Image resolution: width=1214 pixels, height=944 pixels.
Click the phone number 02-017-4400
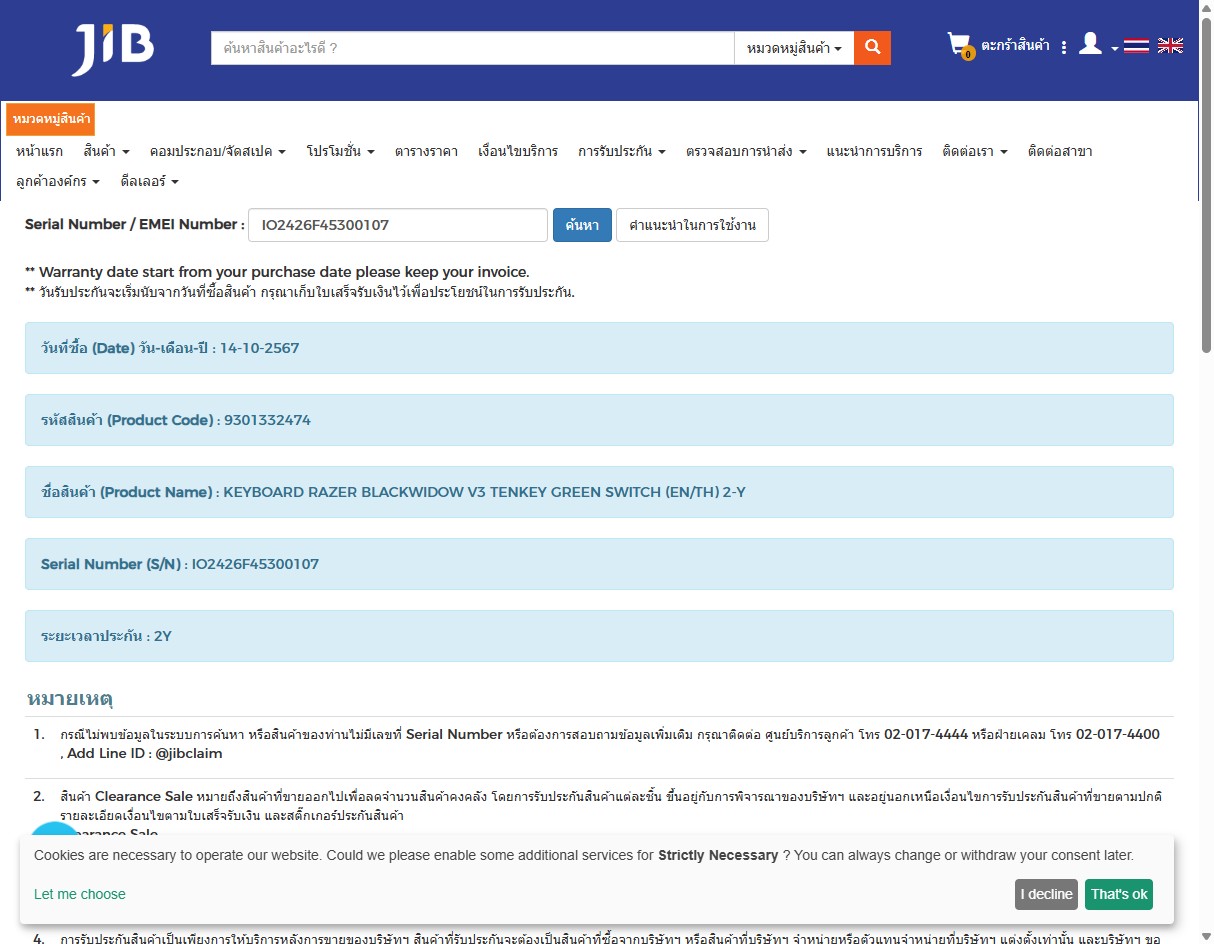pyautogui.click(x=1118, y=734)
